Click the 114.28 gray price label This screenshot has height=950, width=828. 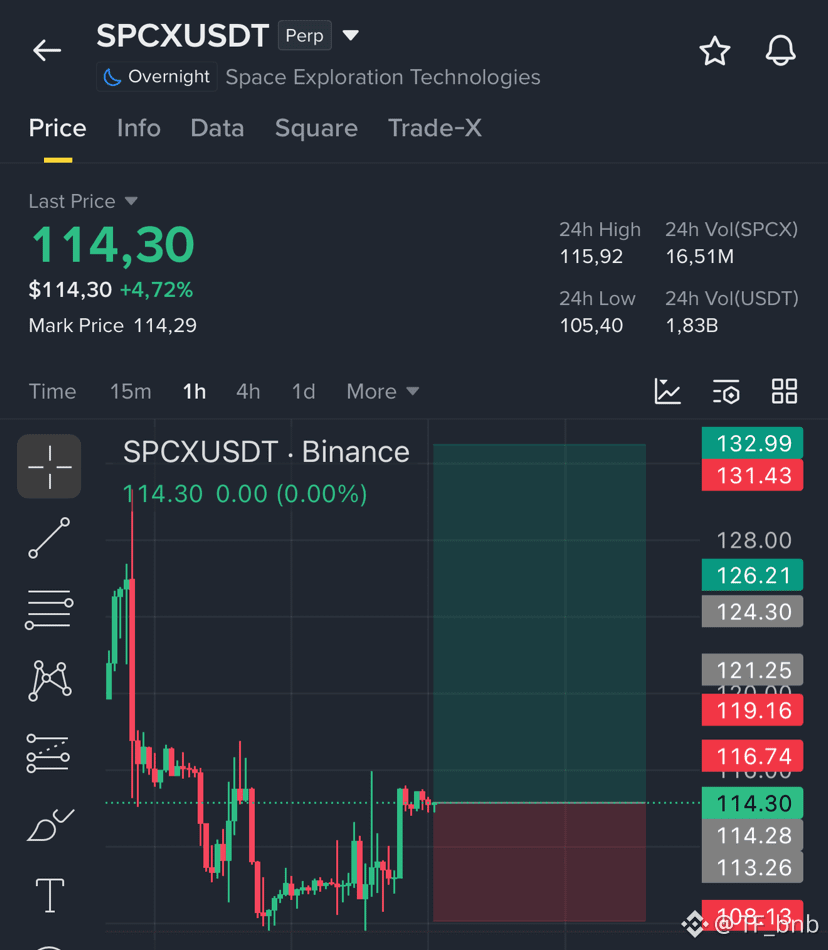tap(752, 835)
